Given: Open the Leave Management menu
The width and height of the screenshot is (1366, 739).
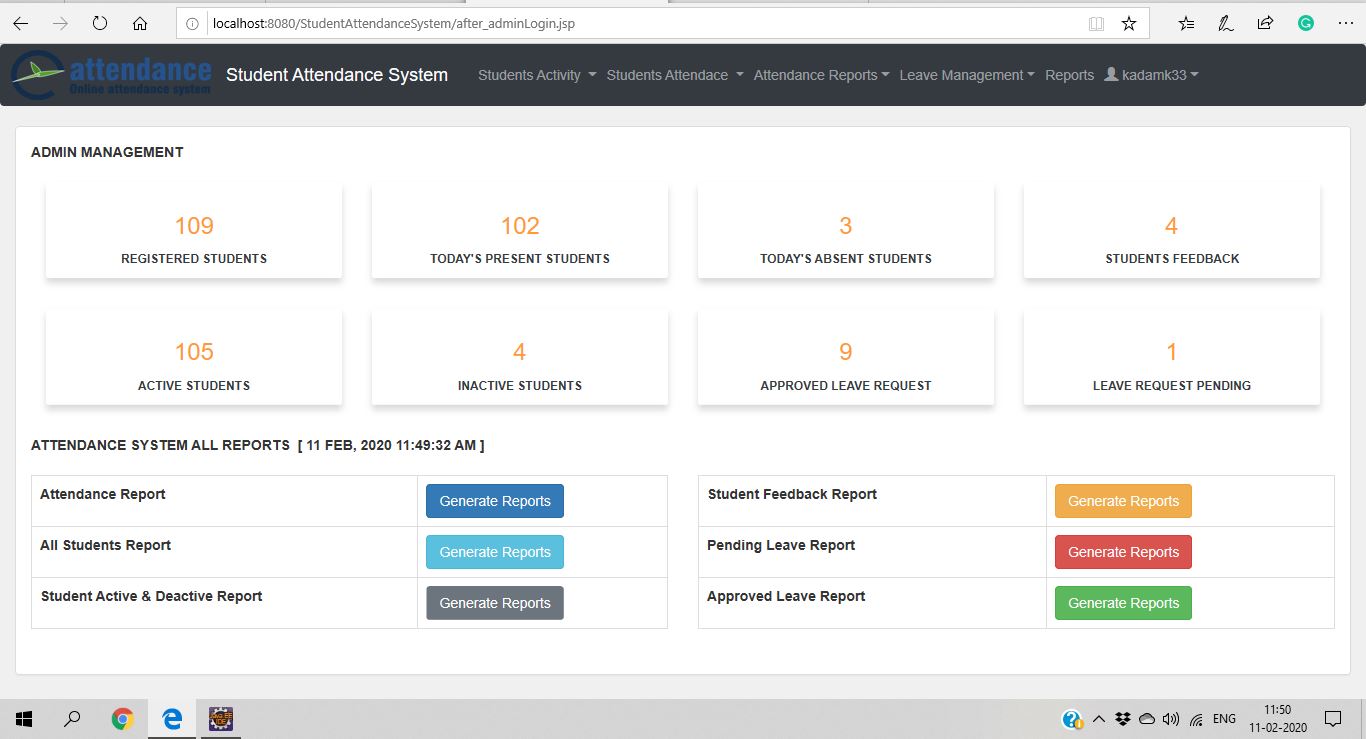Looking at the screenshot, I should click(x=966, y=75).
